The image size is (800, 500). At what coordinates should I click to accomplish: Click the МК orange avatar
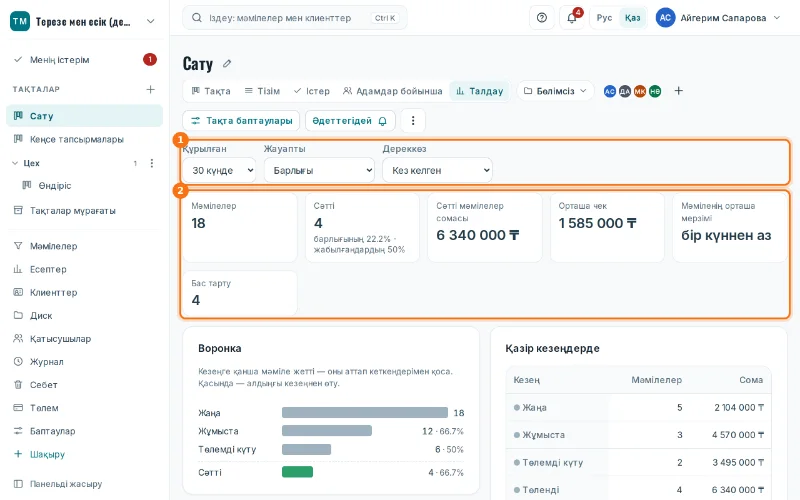[x=640, y=91]
